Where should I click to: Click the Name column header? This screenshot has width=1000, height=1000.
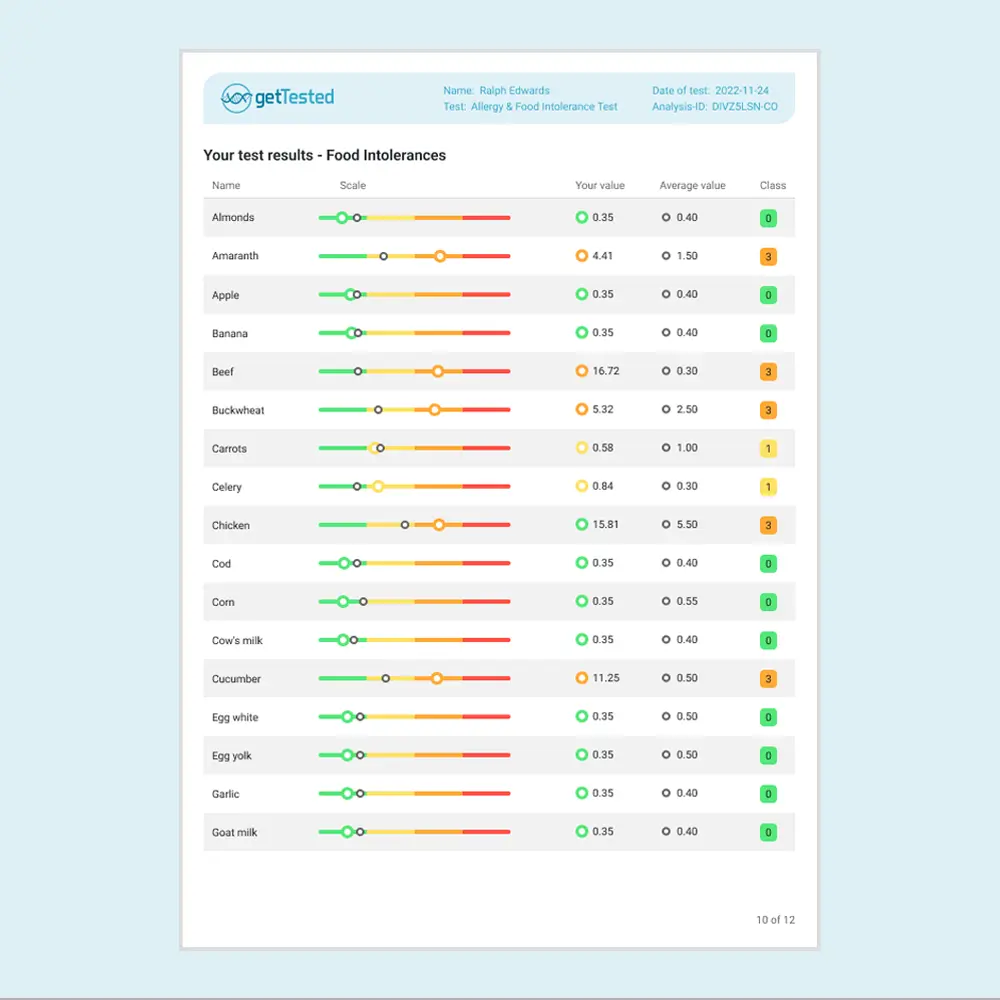pos(226,185)
